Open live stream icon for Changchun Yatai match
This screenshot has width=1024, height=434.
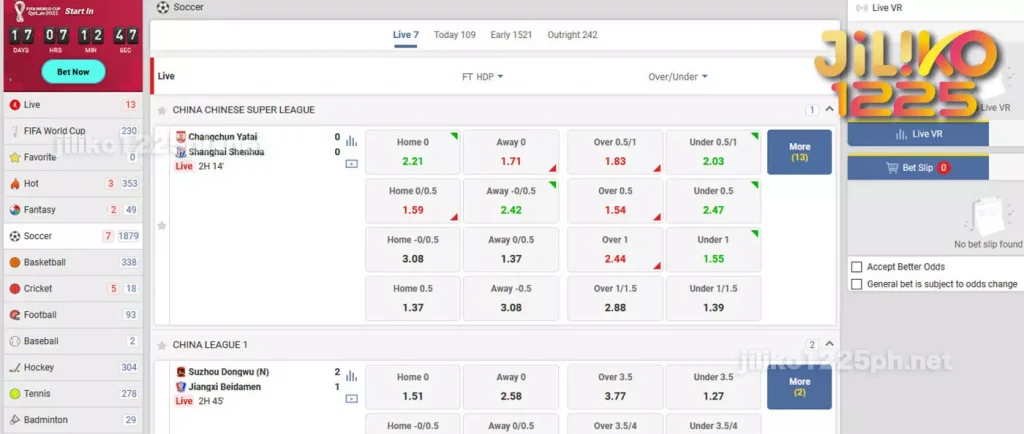351,164
